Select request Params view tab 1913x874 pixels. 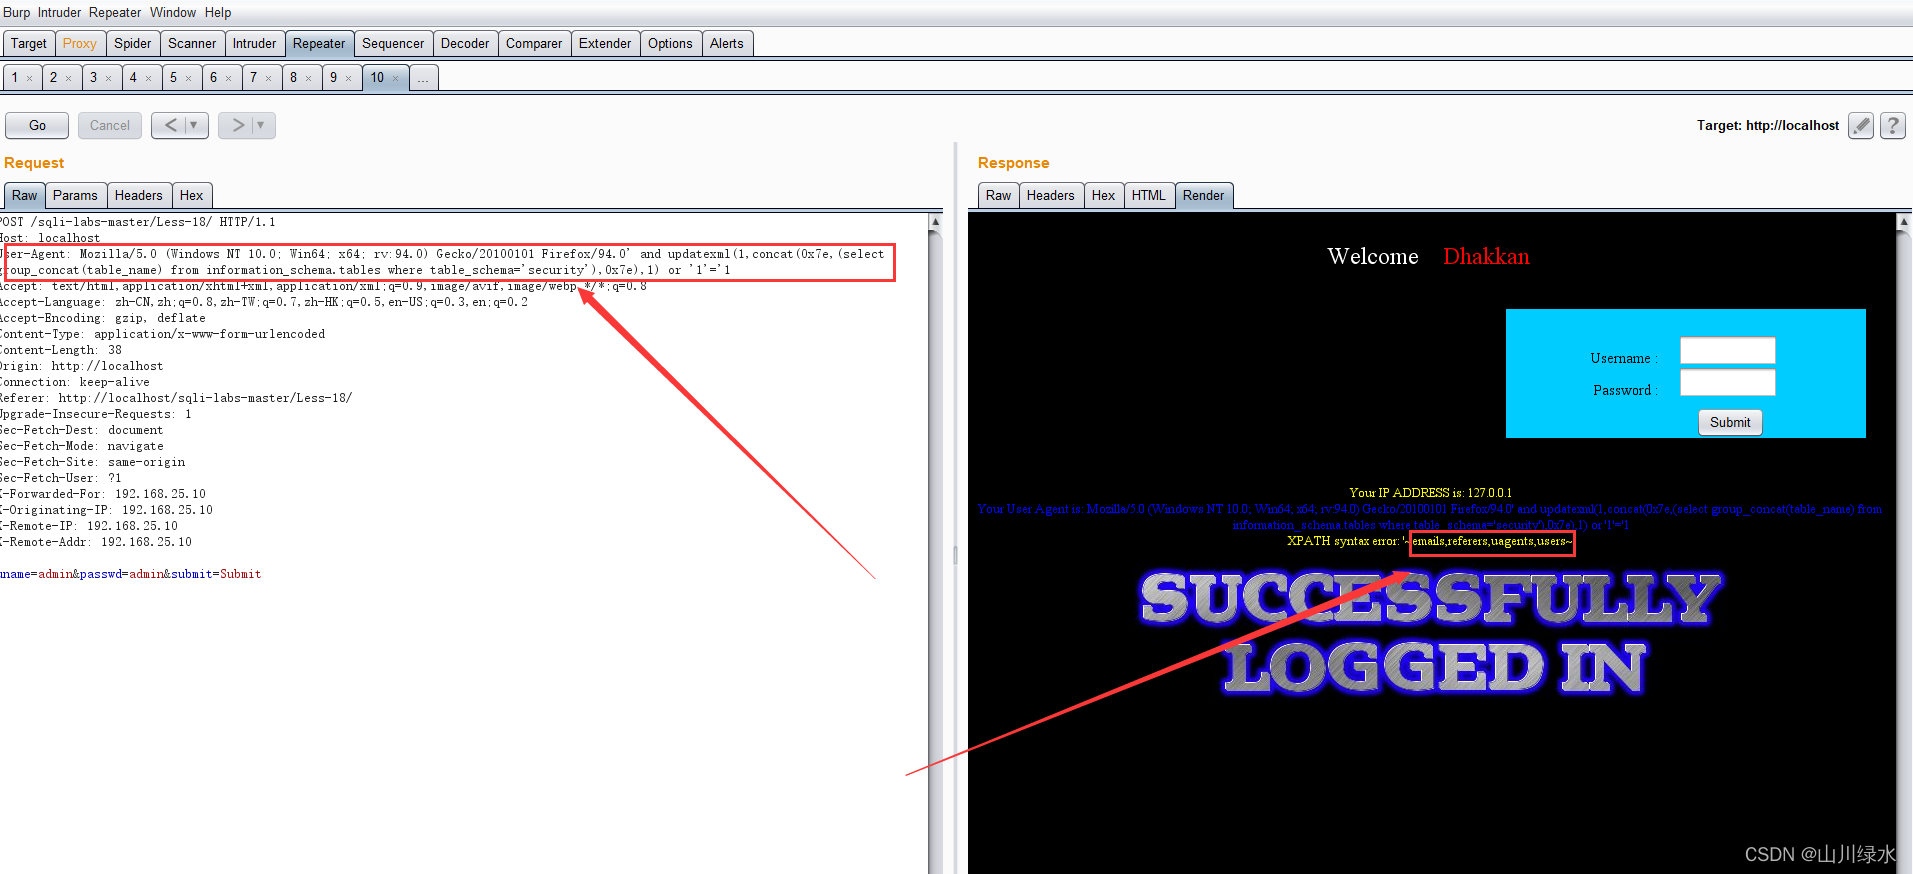75,195
